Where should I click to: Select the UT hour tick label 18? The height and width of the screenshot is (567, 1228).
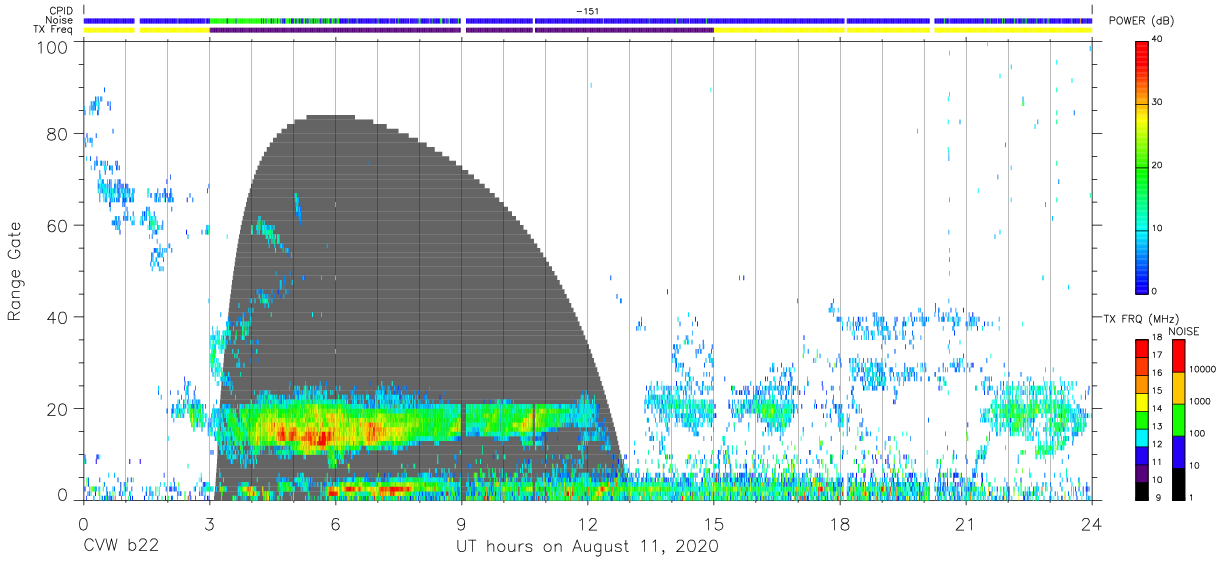(840, 523)
